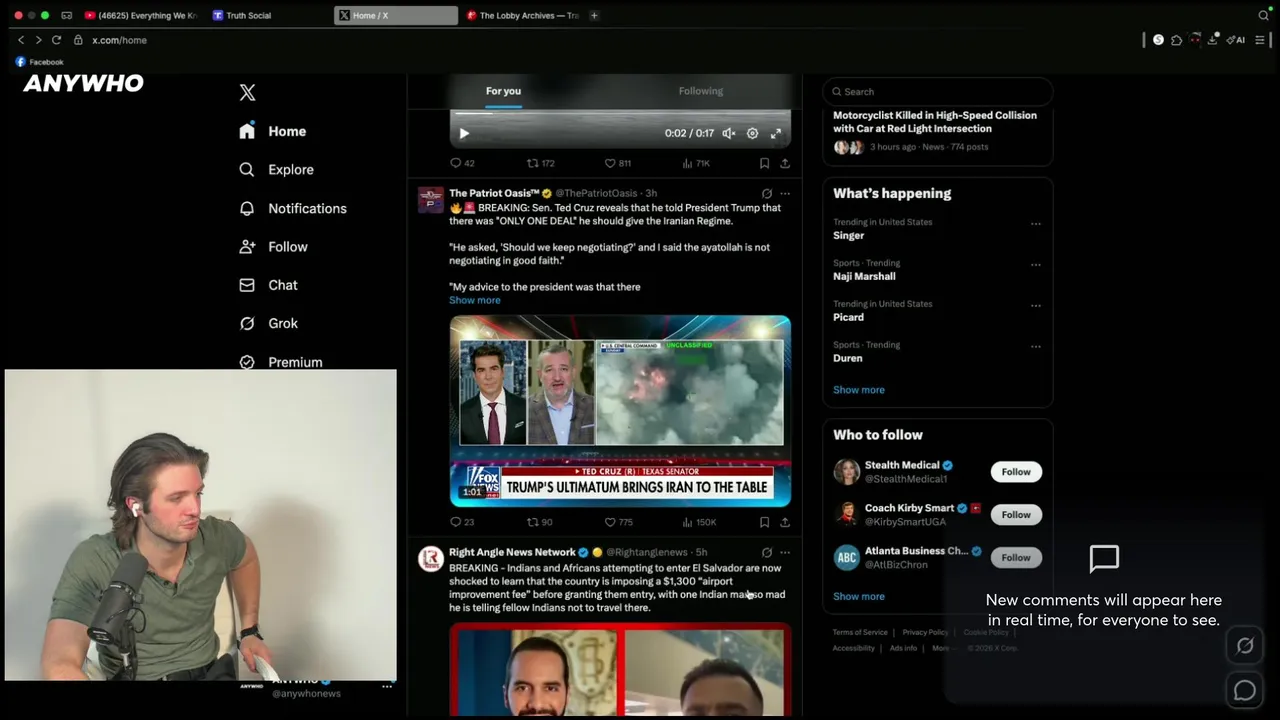Viewport: 1280px width, 720px height.
Task: Follow Coach Kirby Smart
Action: [x=1016, y=515]
